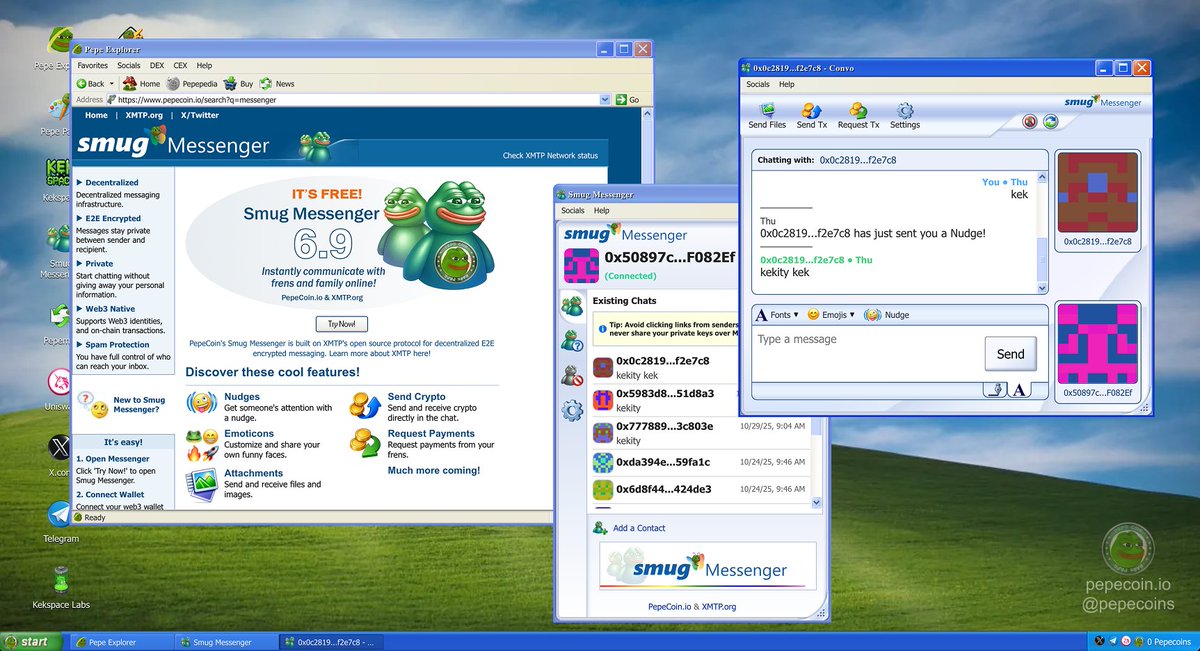
Task: Click the 0x0c2819...f2e7c8 avatar in Convo window
Action: tap(1097, 192)
